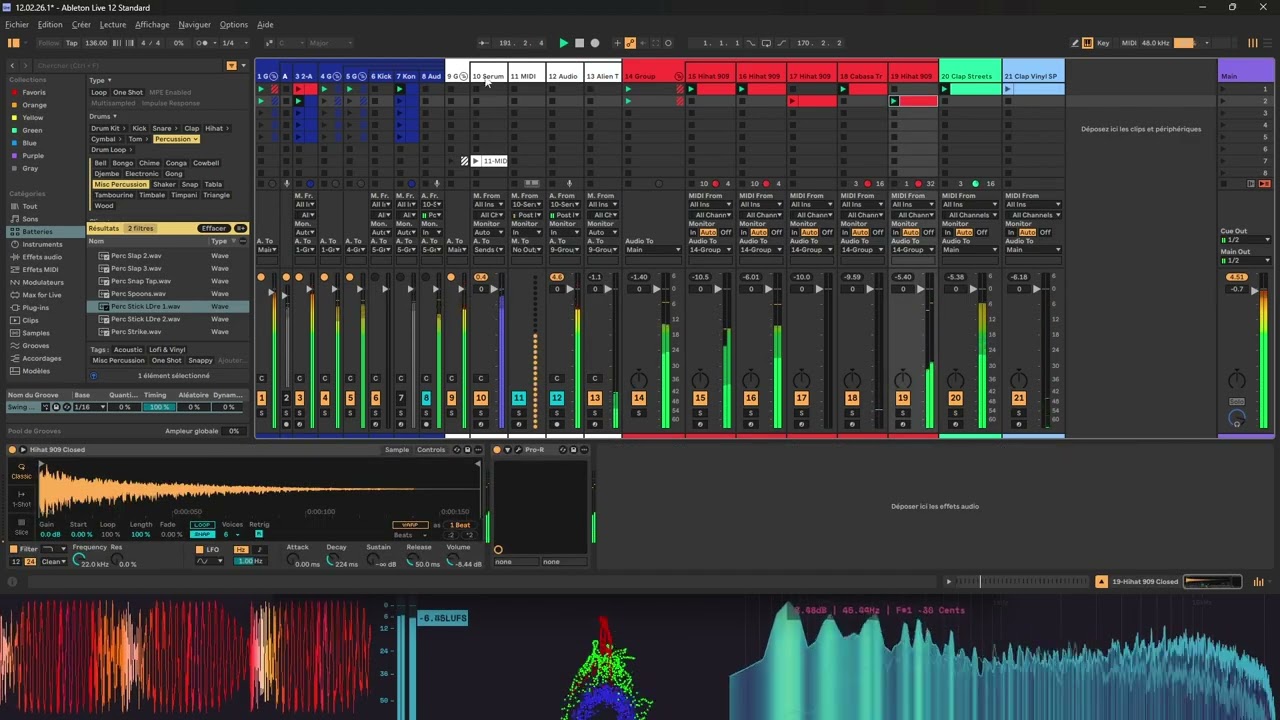Switch to Simpler Controls tab
1280x720 pixels.
pyautogui.click(x=431, y=450)
